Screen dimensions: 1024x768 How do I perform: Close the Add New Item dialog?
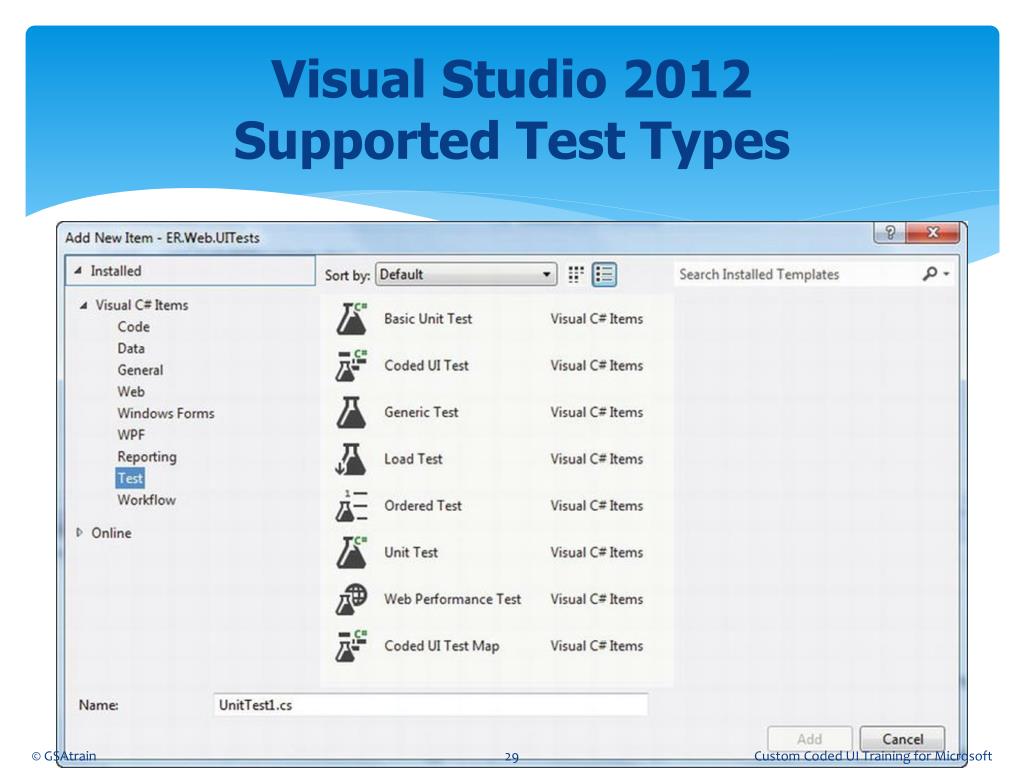[933, 232]
